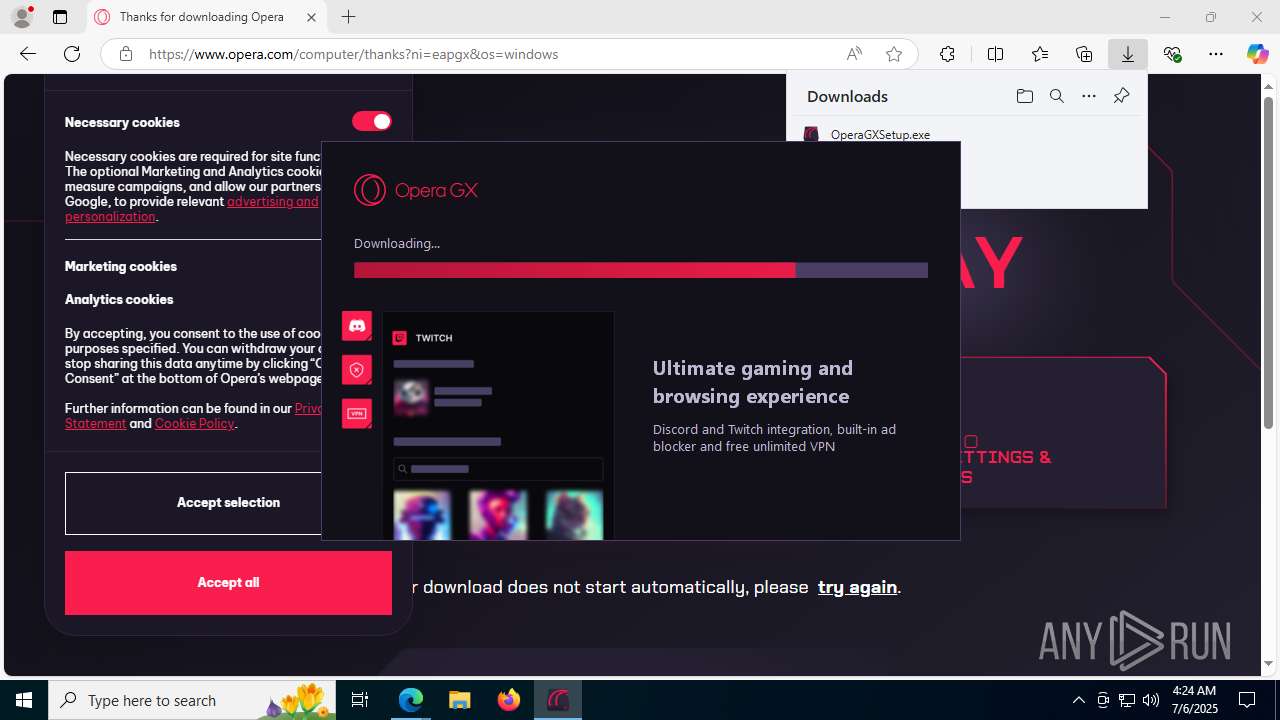Click VPN icon in installer preview
This screenshot has height=720, width=1280.
(x=357, y=413)
